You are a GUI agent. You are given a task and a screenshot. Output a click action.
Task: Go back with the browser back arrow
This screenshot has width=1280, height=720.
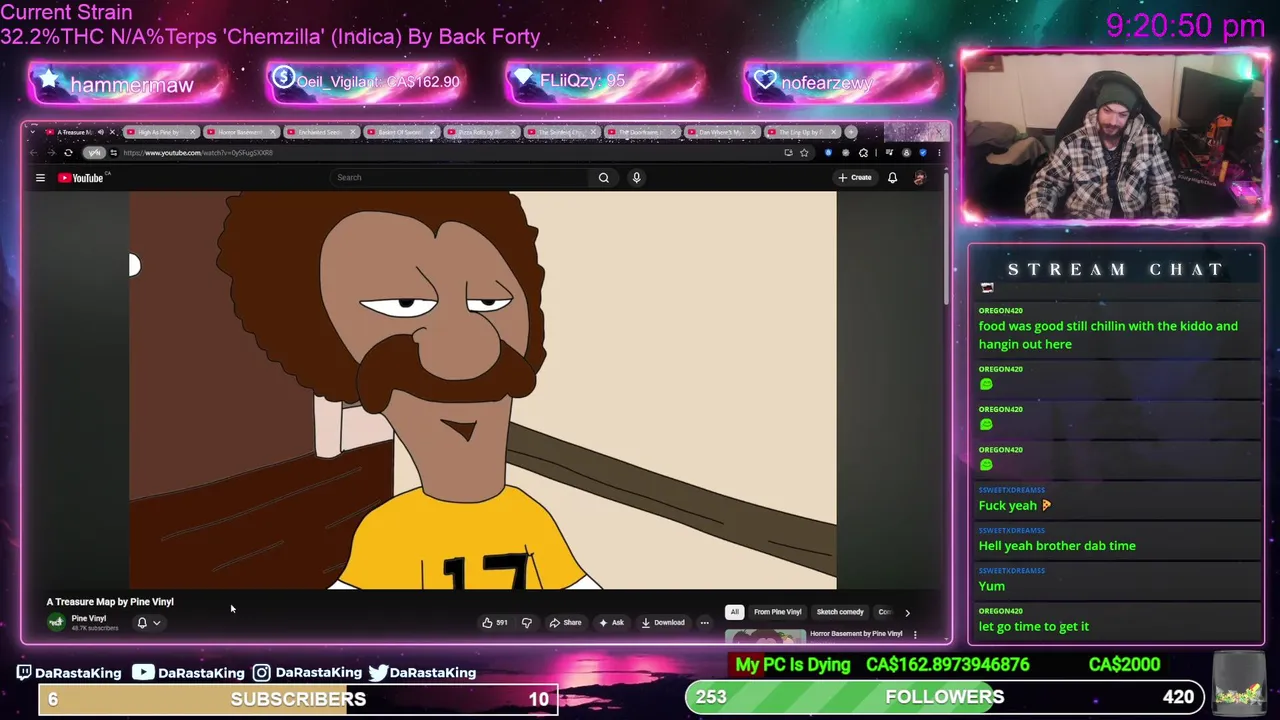[x=34, y=153]
